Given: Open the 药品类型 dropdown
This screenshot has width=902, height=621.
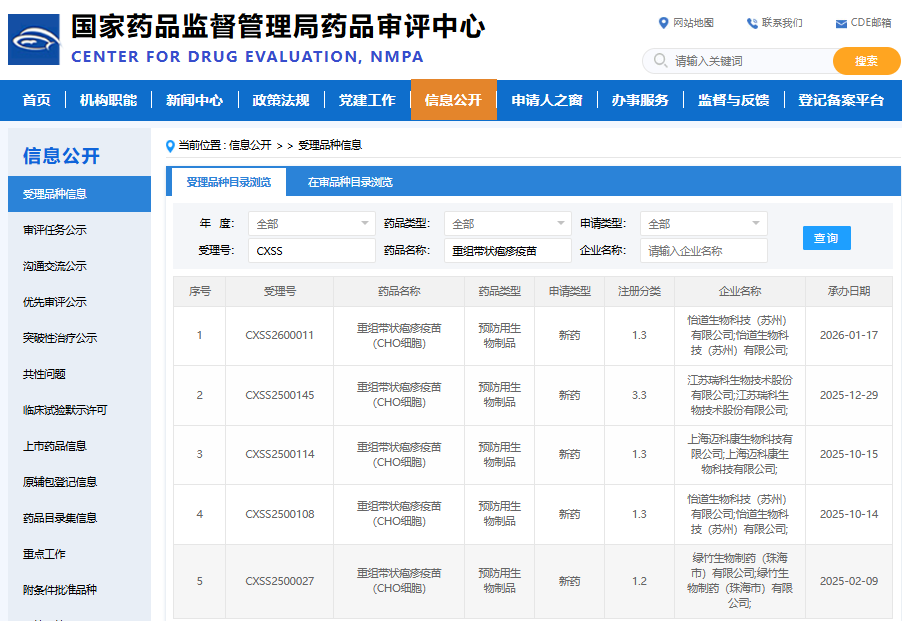Looking at the screenshot, I should (507, 224).
